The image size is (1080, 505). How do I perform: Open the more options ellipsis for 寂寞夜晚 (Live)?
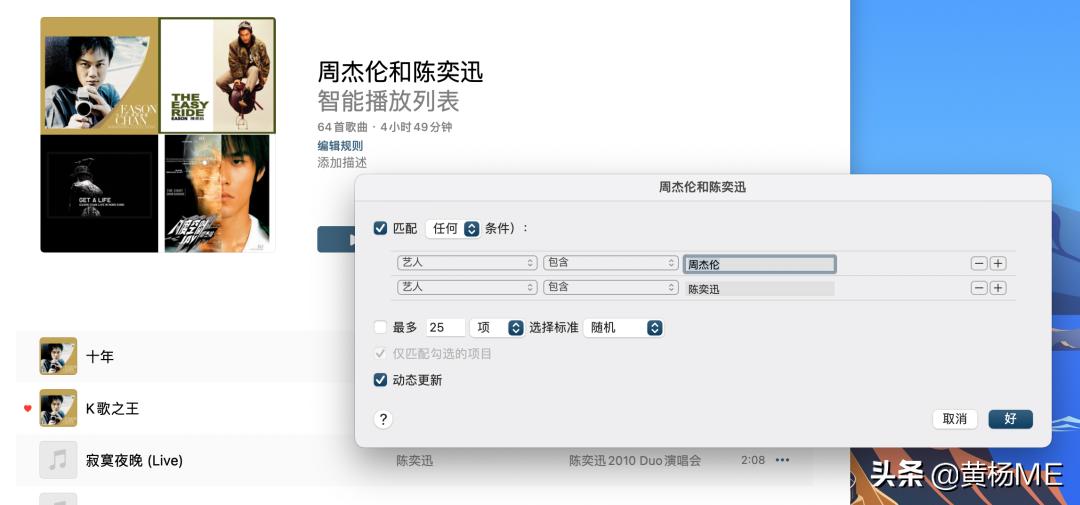click(x=782, y=460)
